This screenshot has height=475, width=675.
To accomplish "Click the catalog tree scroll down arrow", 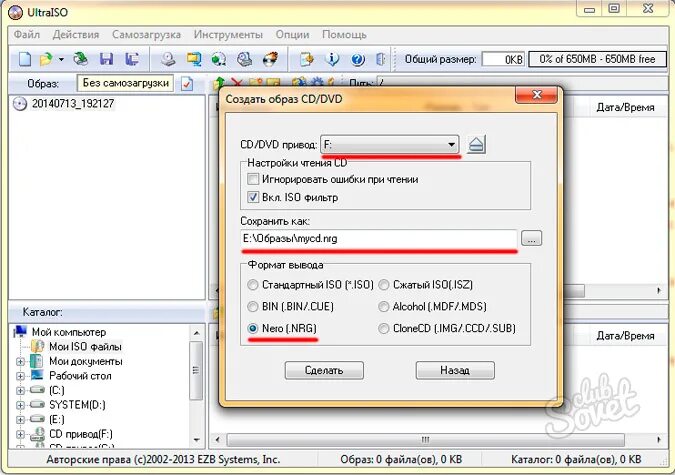I will (x=196, y=440).
